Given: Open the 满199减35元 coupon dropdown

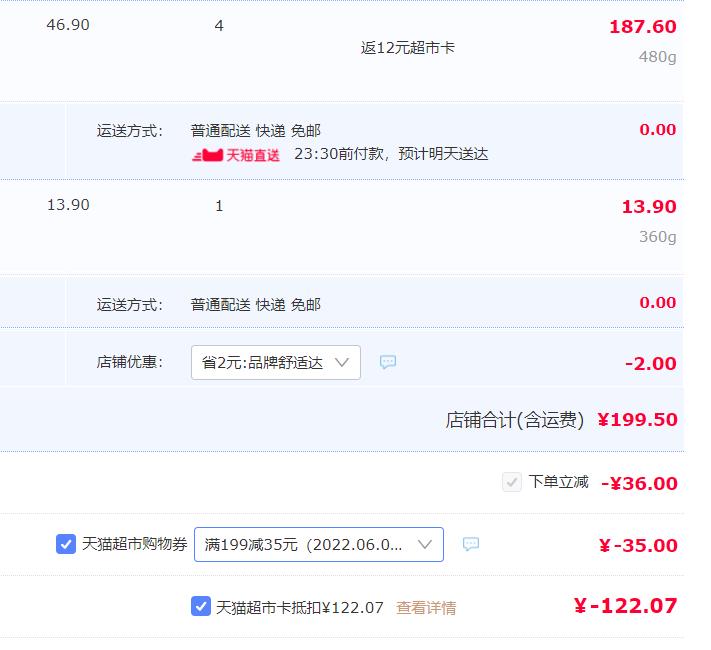Looking at the screenshot, I should coord(319,544).
